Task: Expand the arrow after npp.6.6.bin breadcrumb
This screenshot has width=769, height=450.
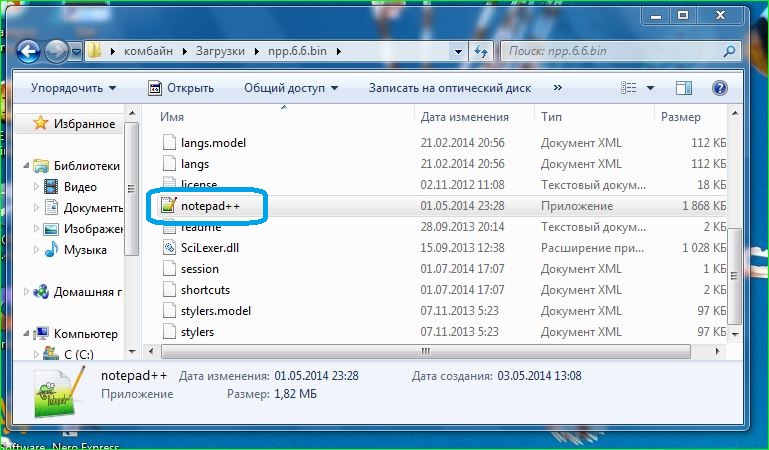Action: pos(339,51)
